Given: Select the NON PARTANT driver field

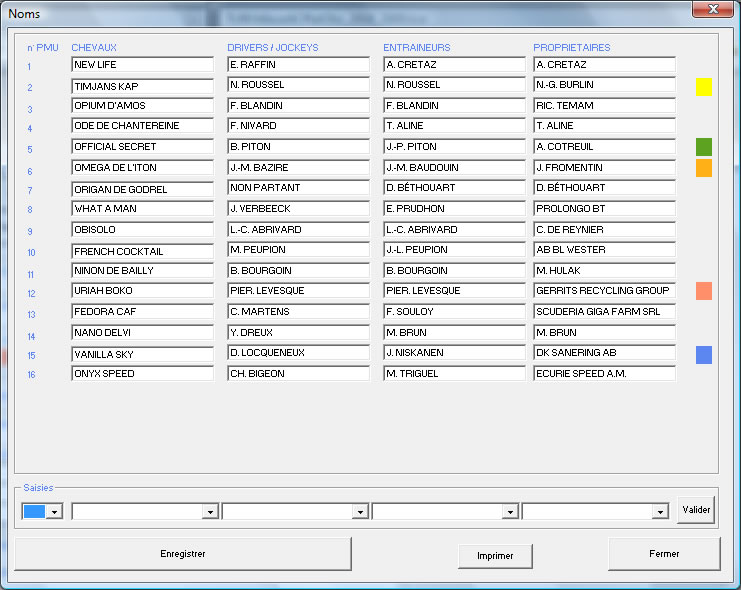Looking at the screenshot, I should tap(298, 188).
